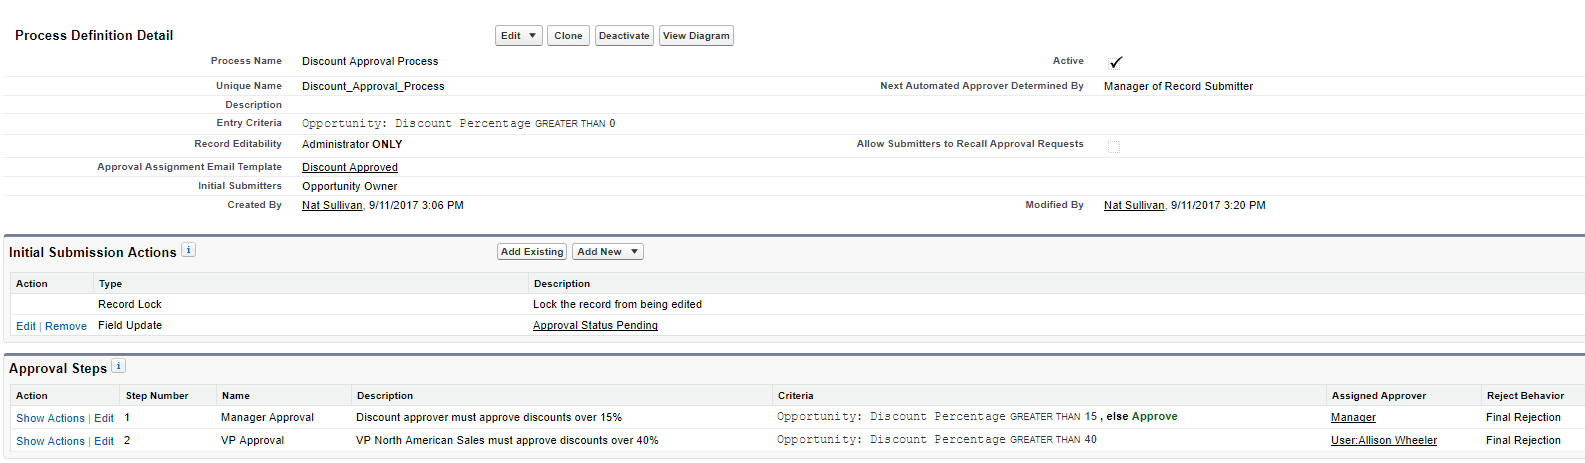Expand the Add New dropdown
1585x463 pixels.
click(x=607, y=252)
